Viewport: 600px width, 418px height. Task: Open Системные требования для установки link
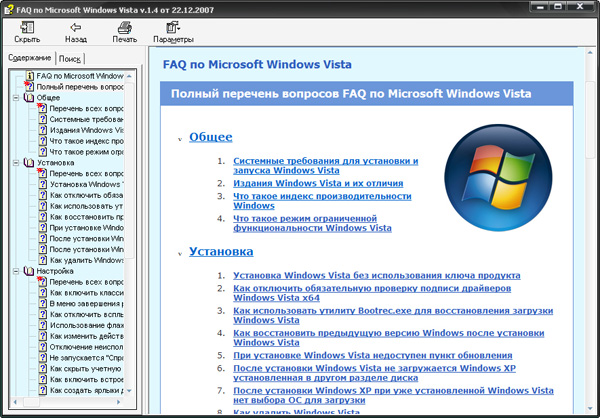[326, 166]
